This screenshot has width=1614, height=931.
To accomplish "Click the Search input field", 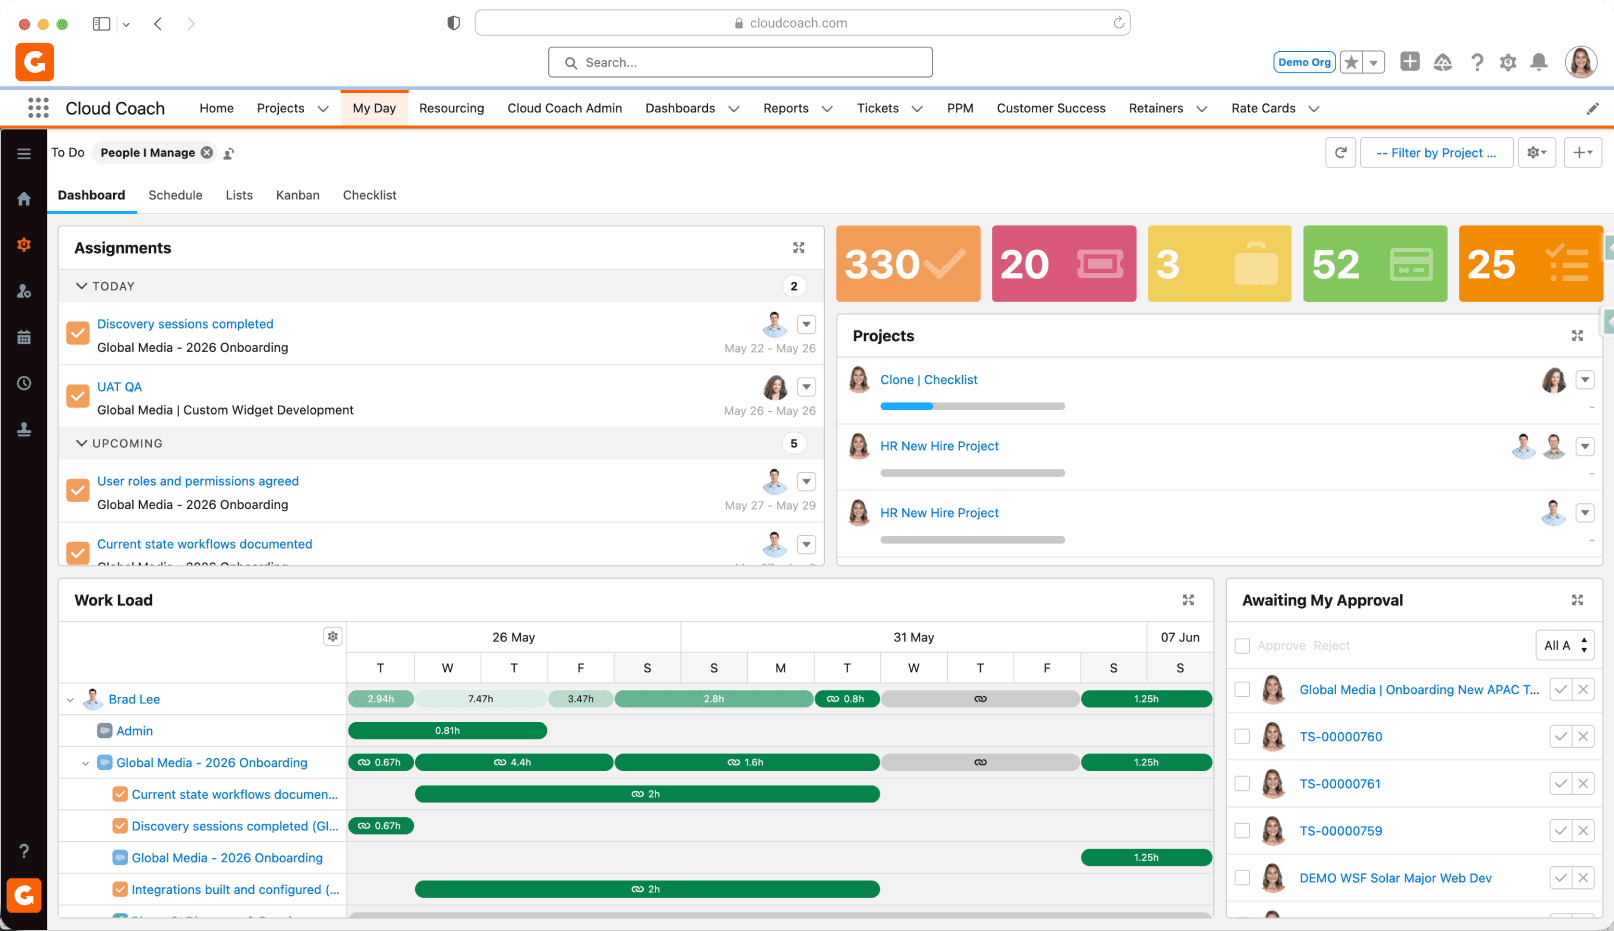I will coord(740,62).
